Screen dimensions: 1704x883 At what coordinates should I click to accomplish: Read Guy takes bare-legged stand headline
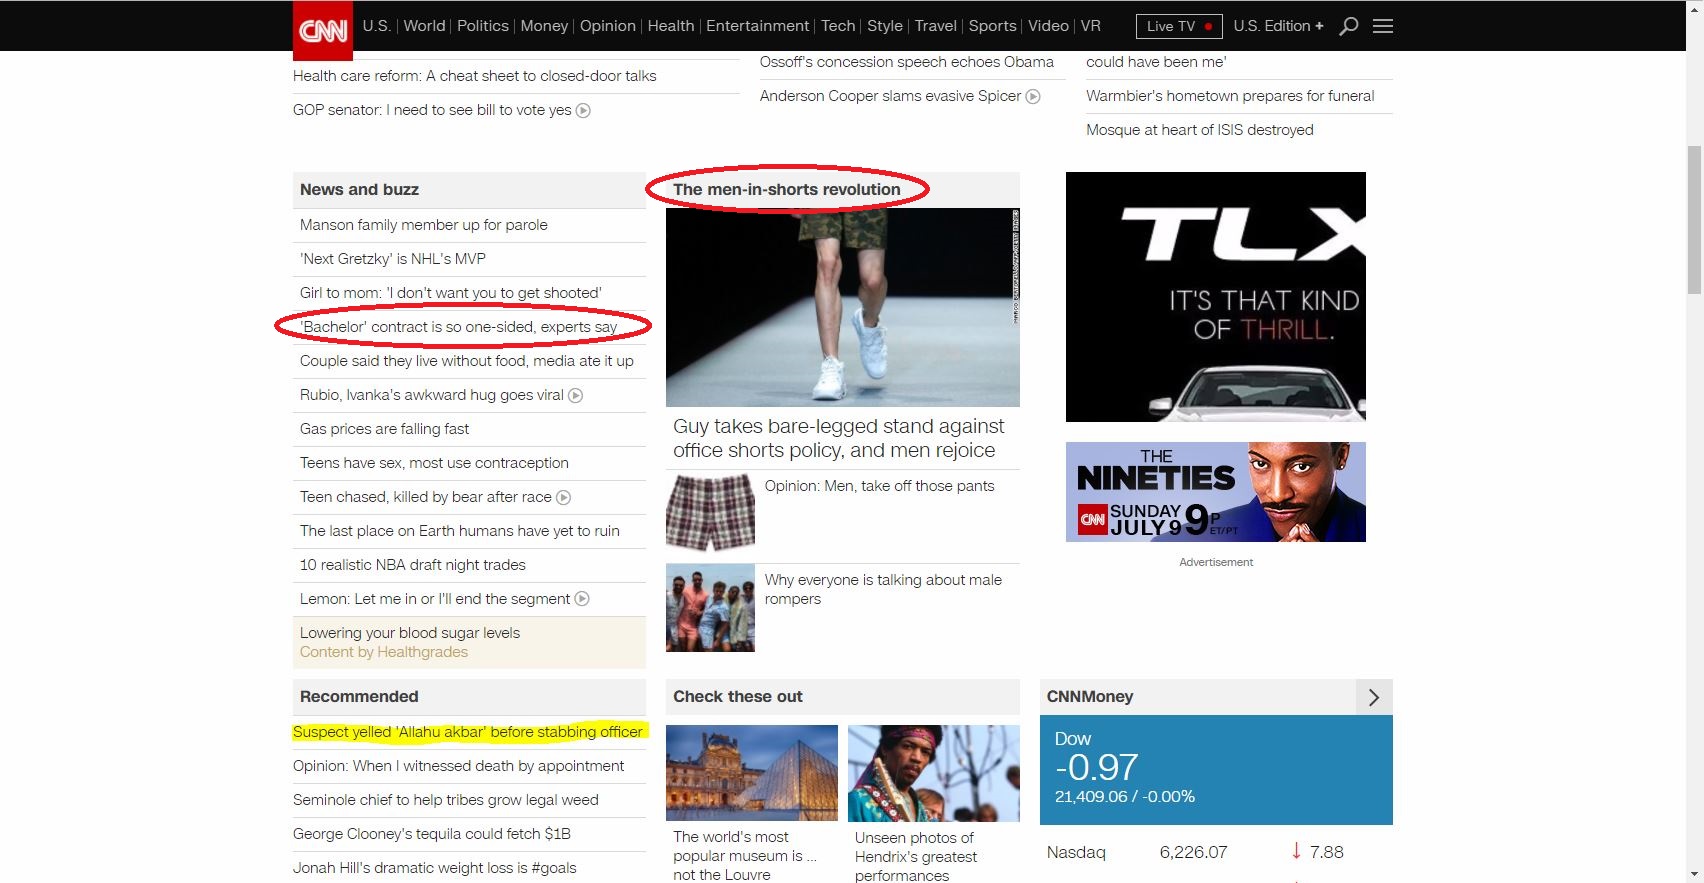(839, 438)
